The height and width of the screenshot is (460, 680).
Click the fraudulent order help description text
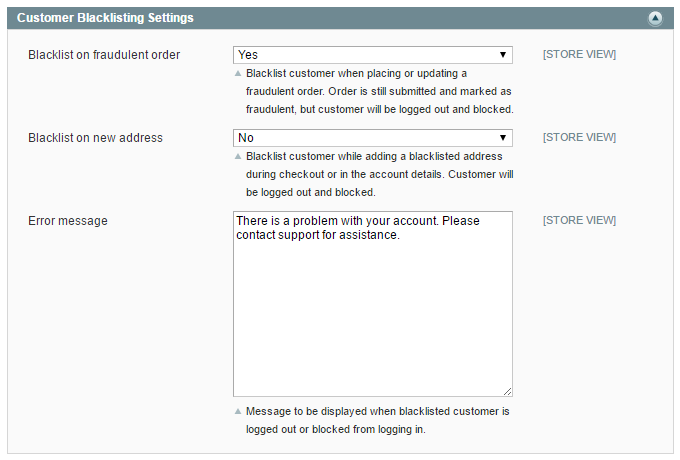pos(379,91)
